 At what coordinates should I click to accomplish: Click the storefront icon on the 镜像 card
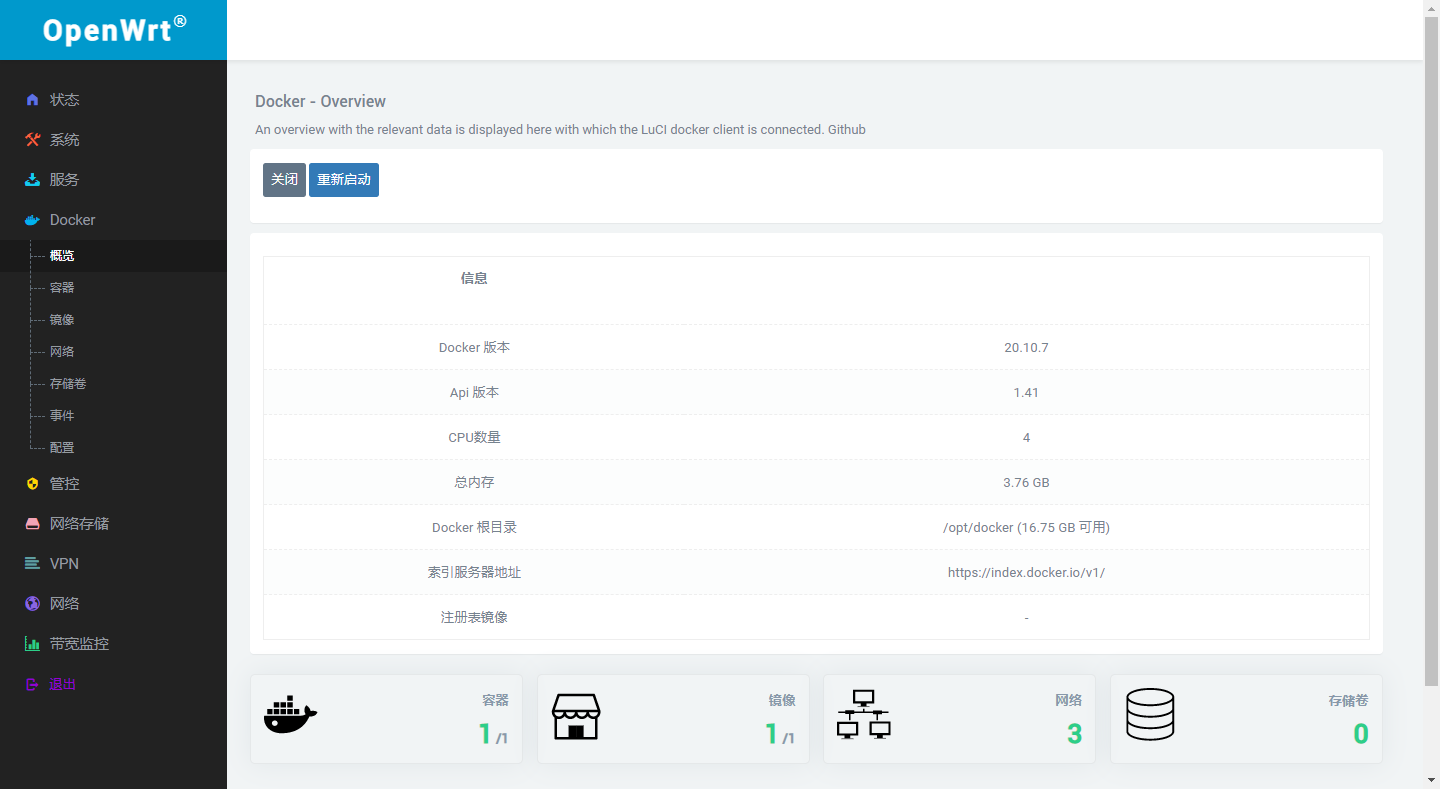(577, 716)
